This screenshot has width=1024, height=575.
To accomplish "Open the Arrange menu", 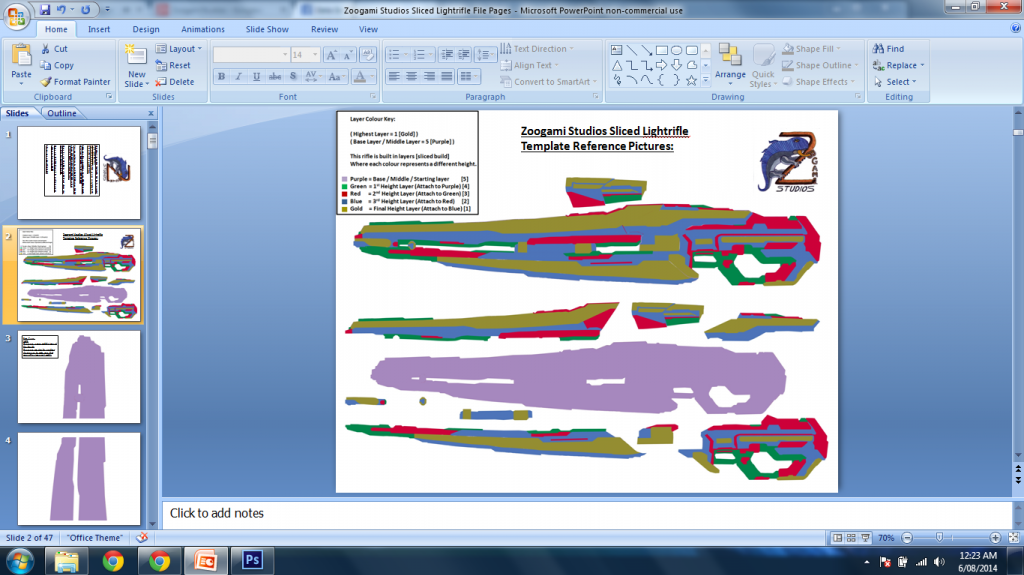I will pos(729,65).
